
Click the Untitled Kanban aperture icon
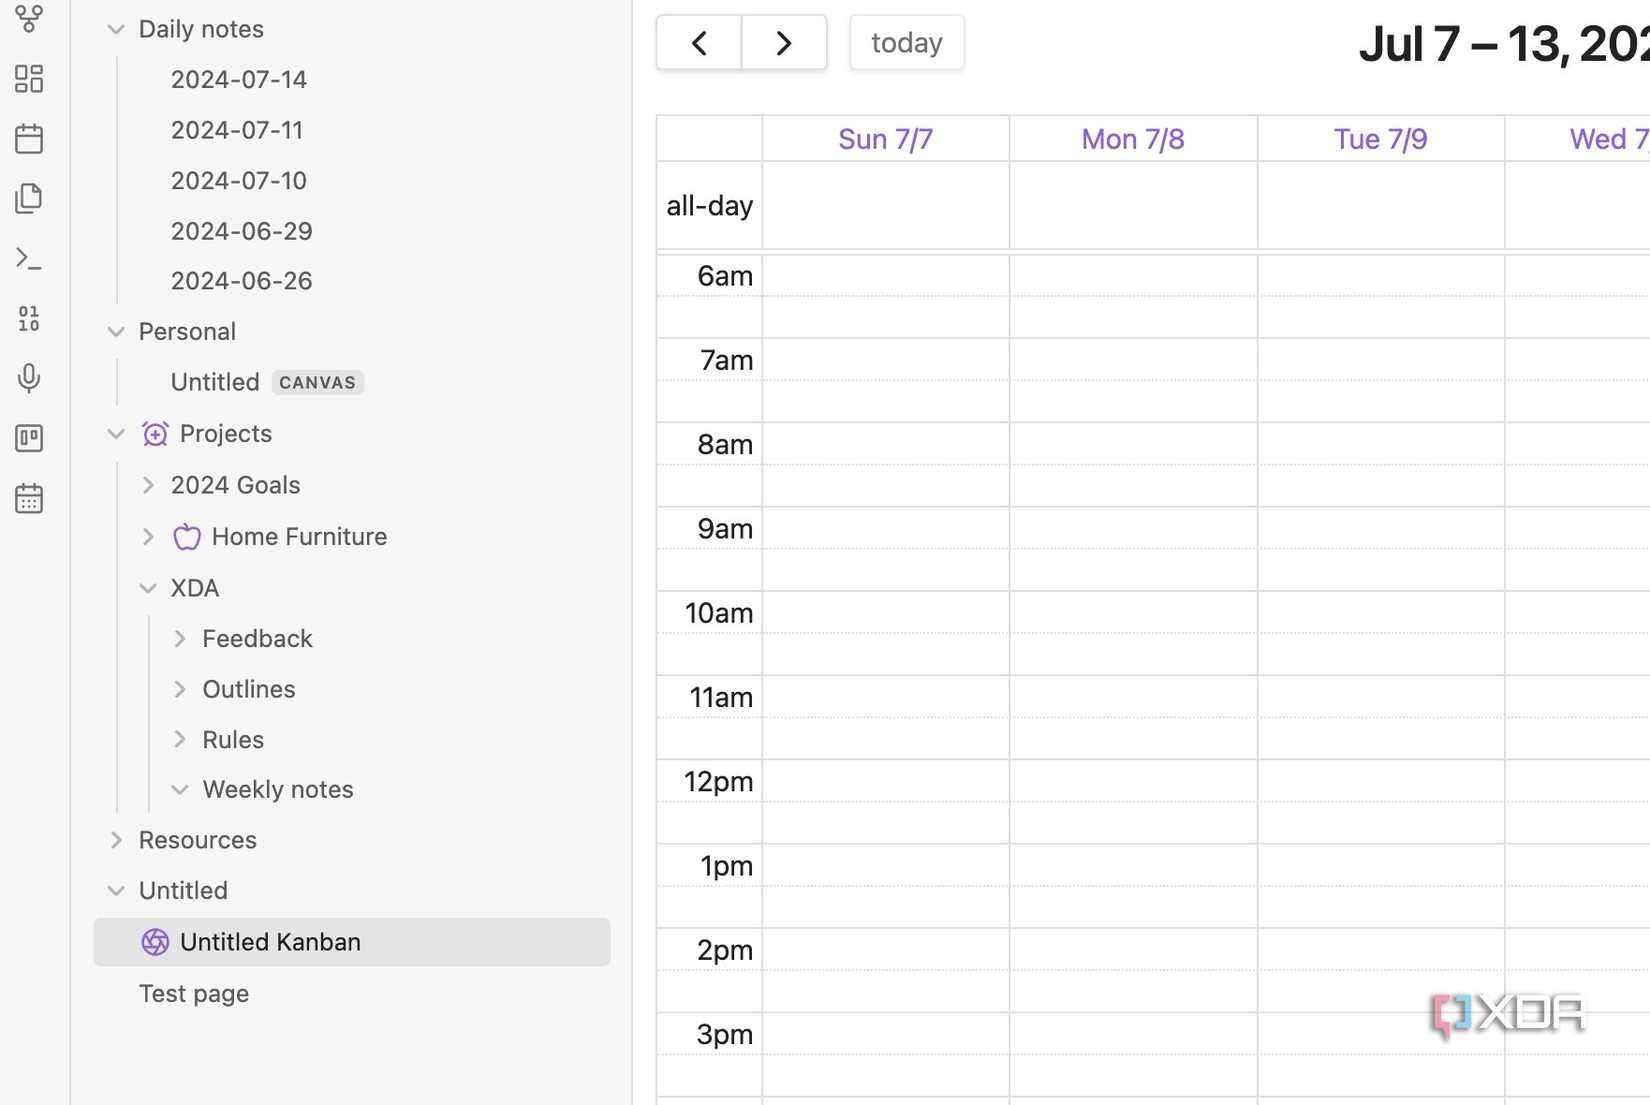coord(155,942)
